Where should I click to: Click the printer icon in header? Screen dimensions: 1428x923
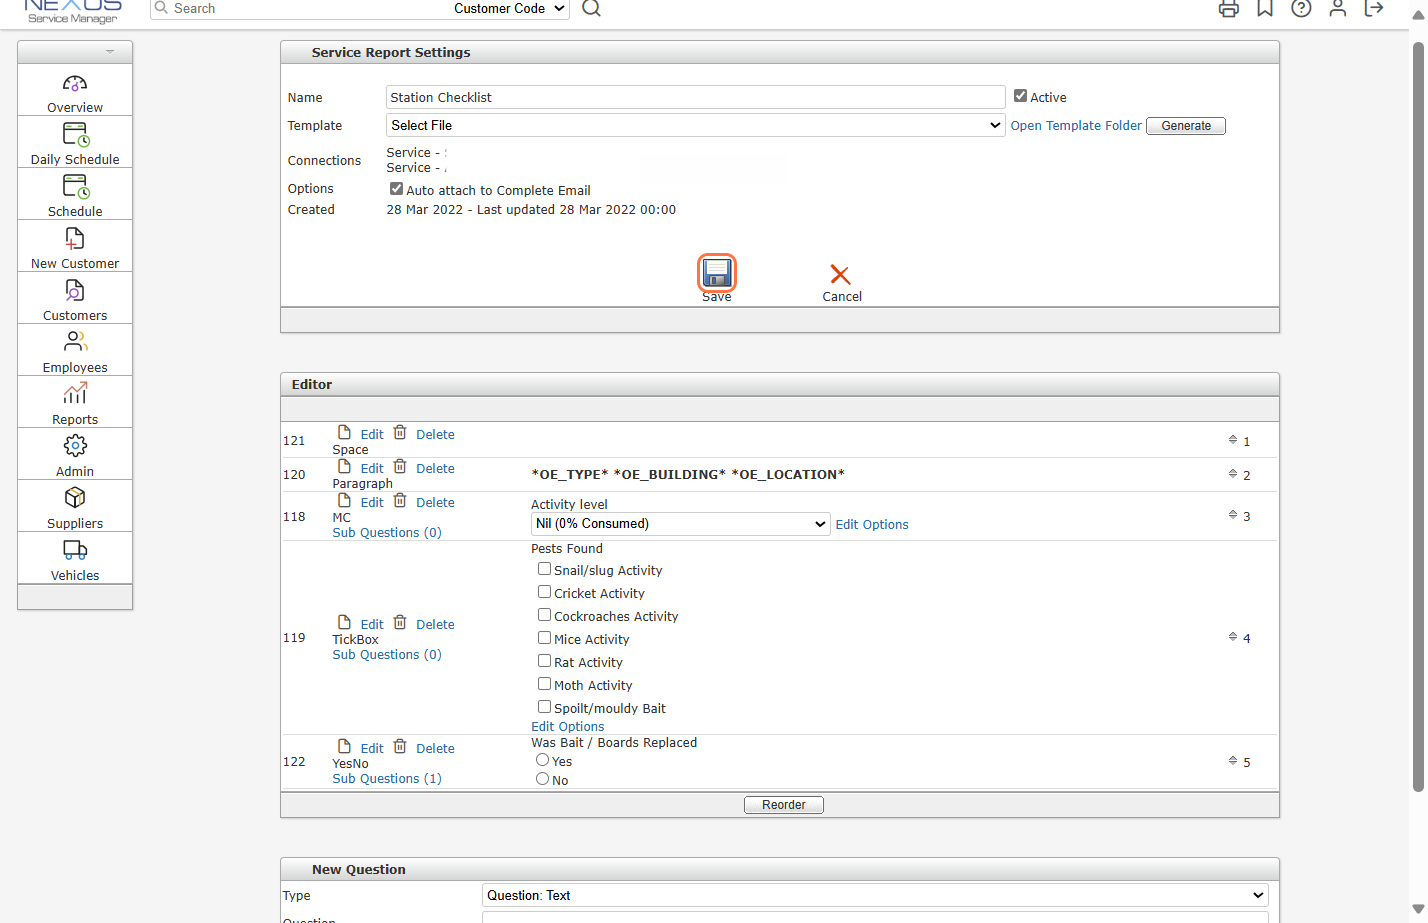point(1229,9)
